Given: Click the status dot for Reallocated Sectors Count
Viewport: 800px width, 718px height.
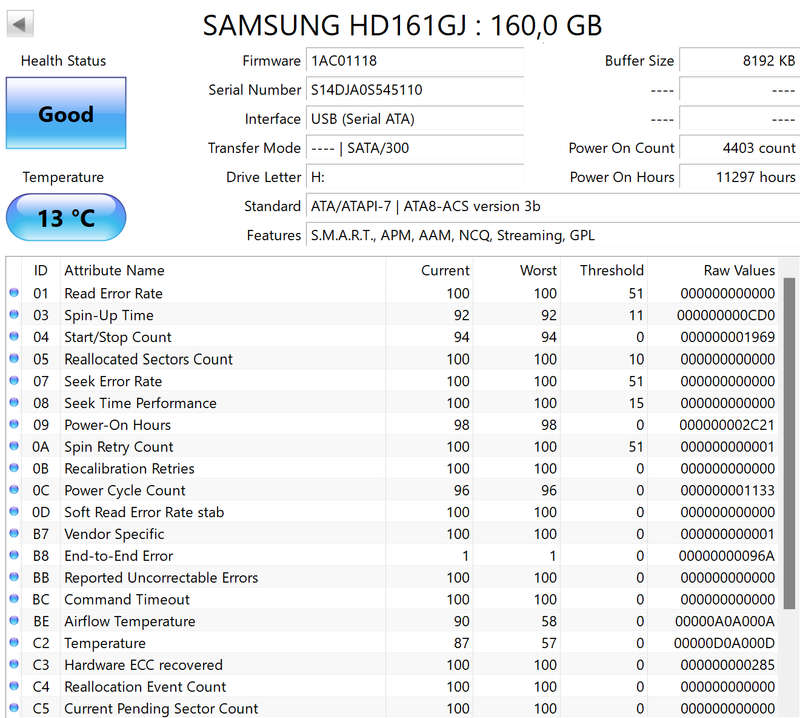Looking at the screenshot, I should pyautogui.click(x=14, y=359).
